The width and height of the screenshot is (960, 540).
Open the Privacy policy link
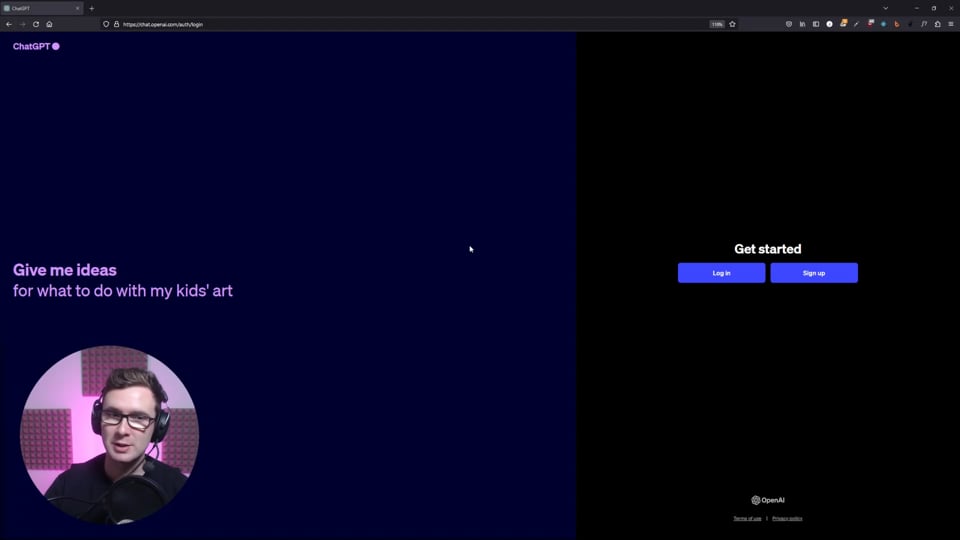click(x=787, y=519)
